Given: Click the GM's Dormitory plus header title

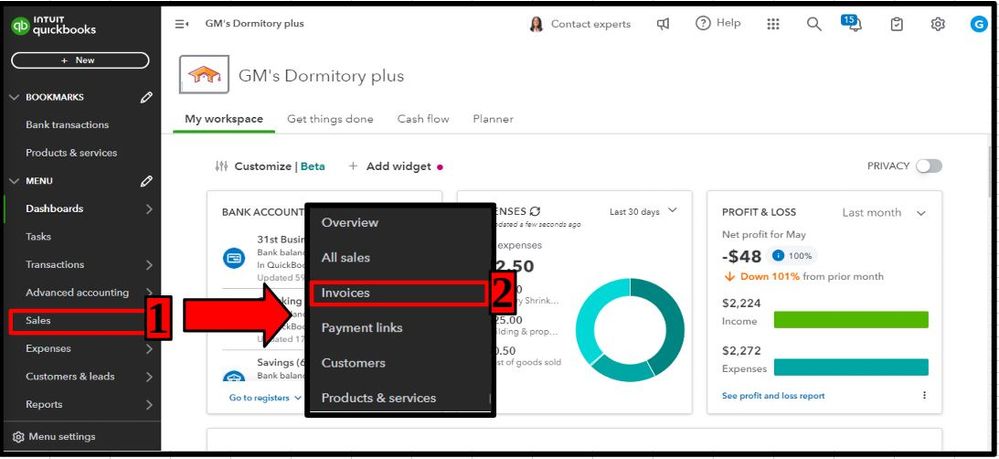Looking at the screenshot, I should 321,76.
